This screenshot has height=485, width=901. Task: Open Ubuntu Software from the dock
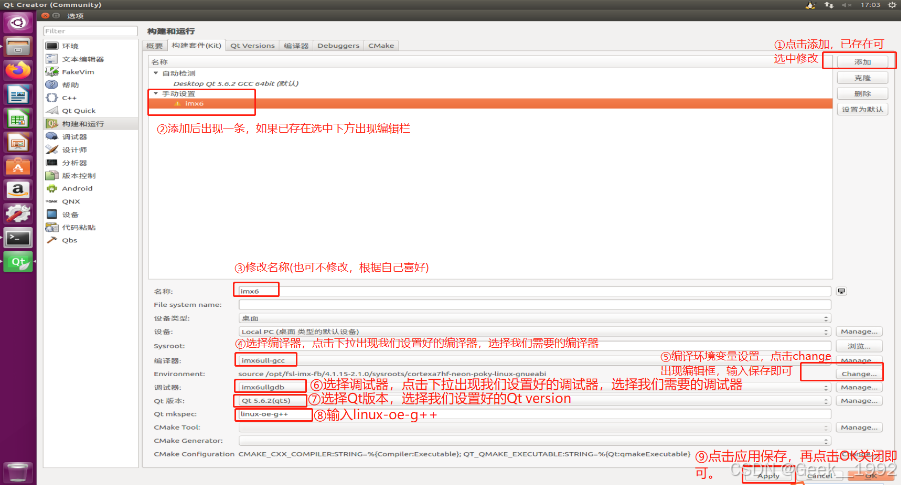point(18,166)
